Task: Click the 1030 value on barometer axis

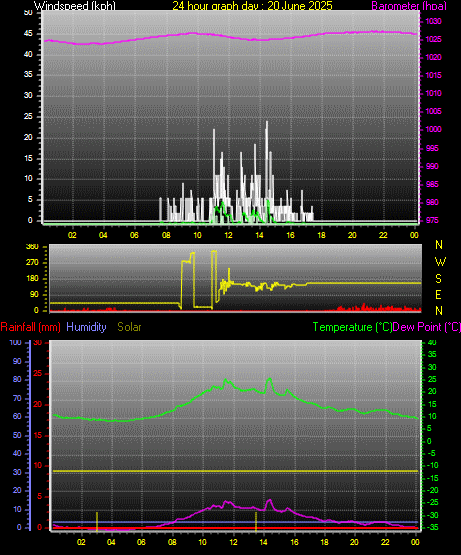Action: [x=433, y=22]
